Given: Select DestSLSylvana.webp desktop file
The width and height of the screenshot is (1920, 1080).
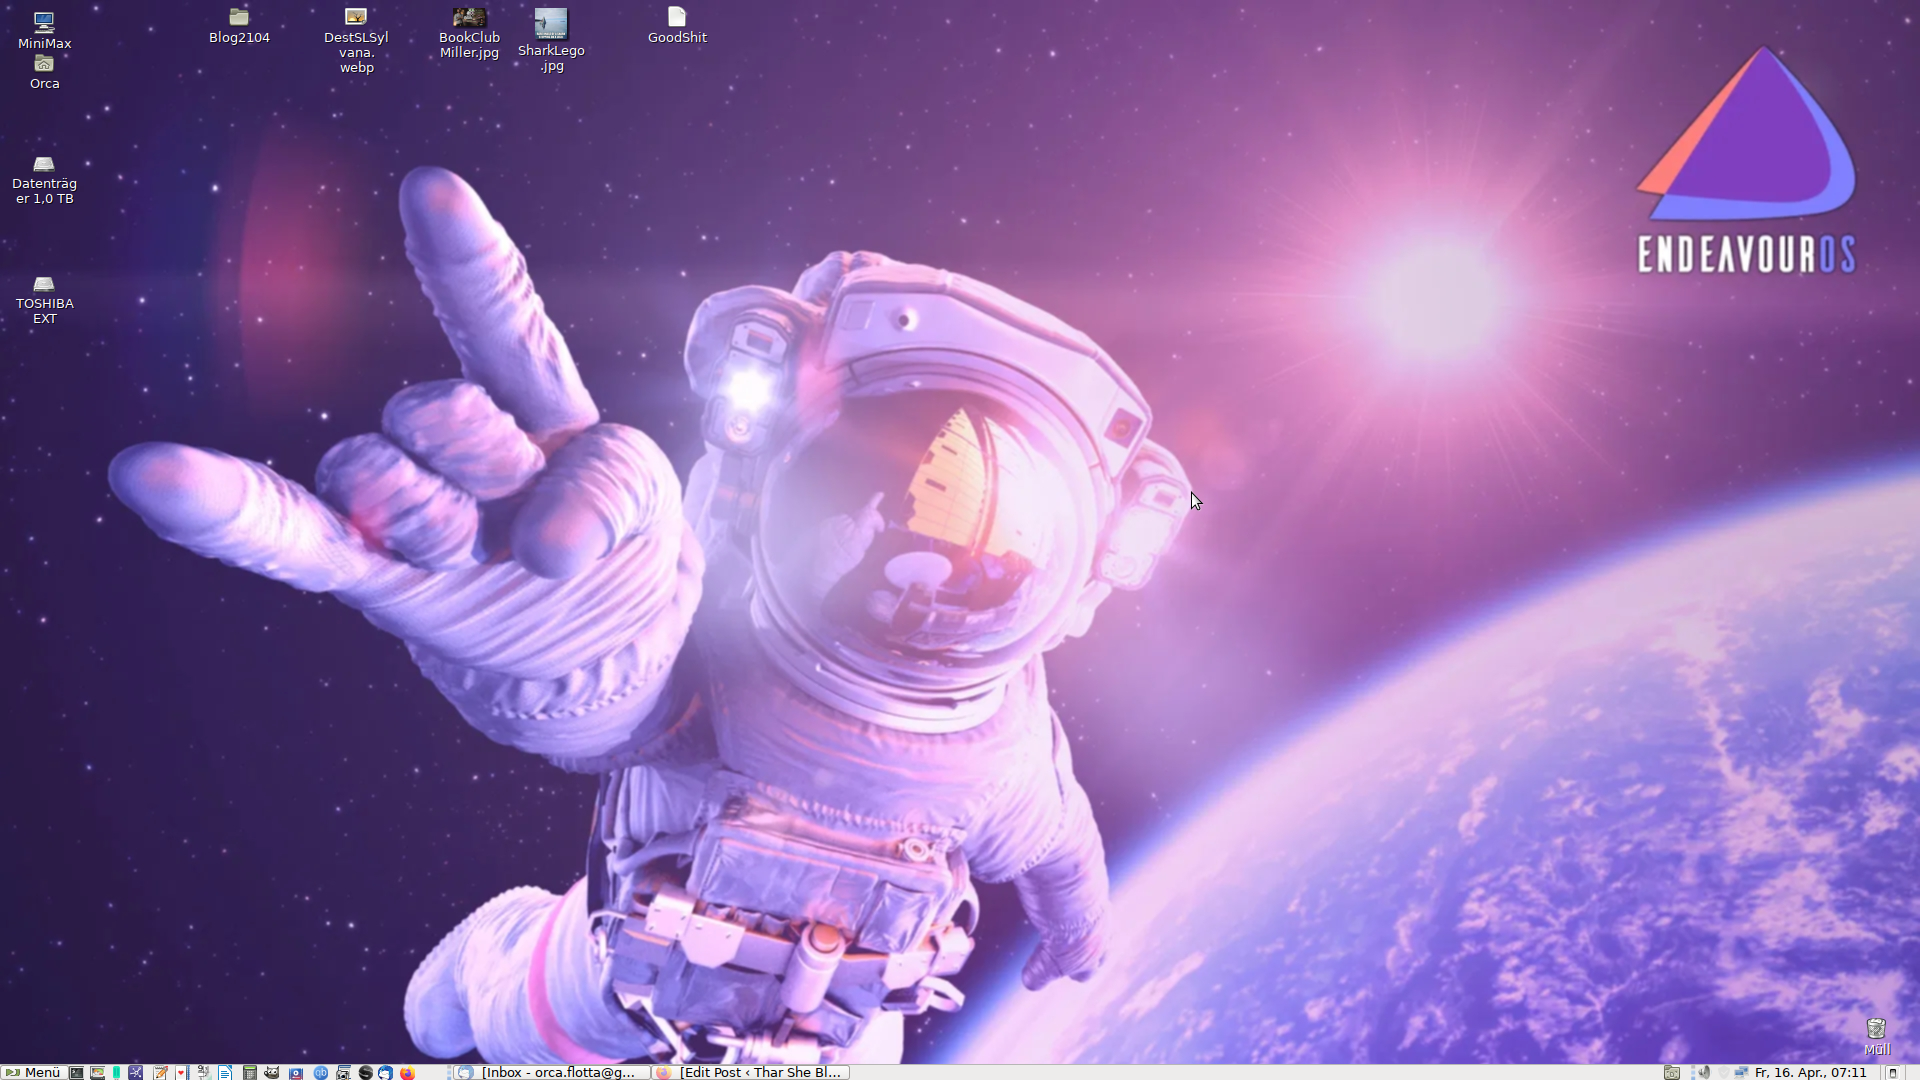Looking at the screenshot, I should (x=356, y=40).
